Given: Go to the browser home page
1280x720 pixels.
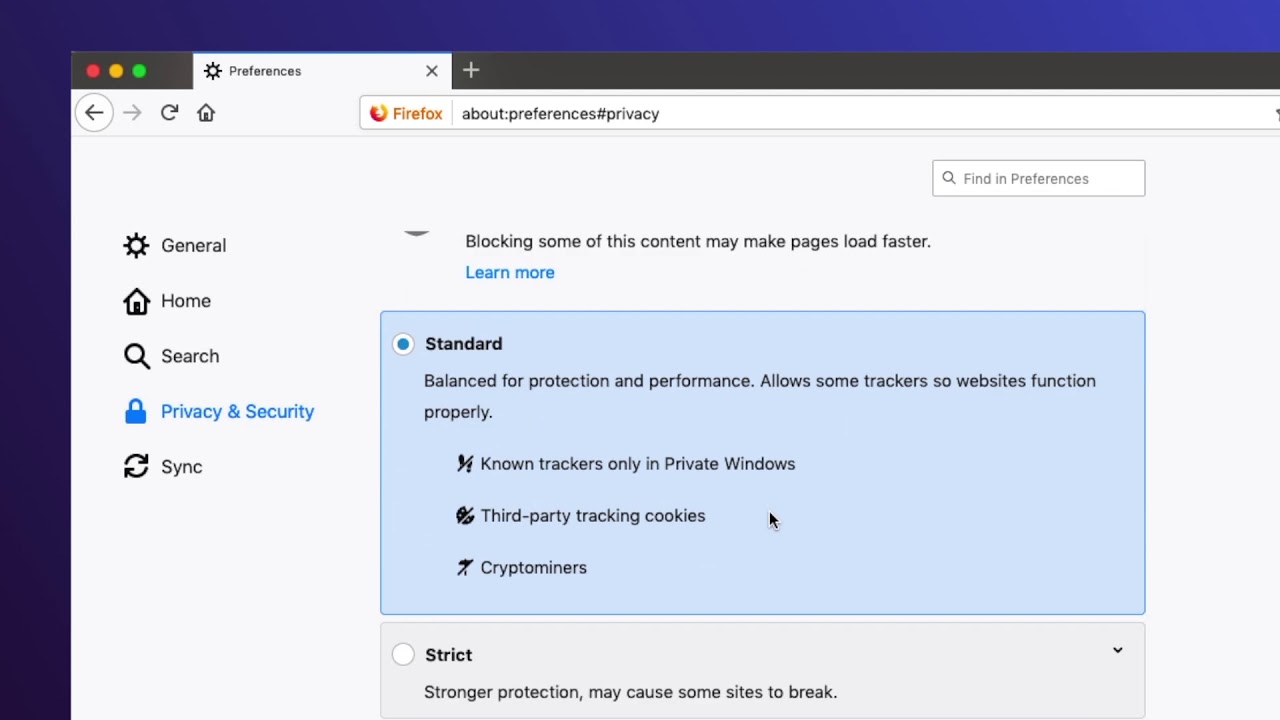Looking at the screenshot, I should click(206, 113).
